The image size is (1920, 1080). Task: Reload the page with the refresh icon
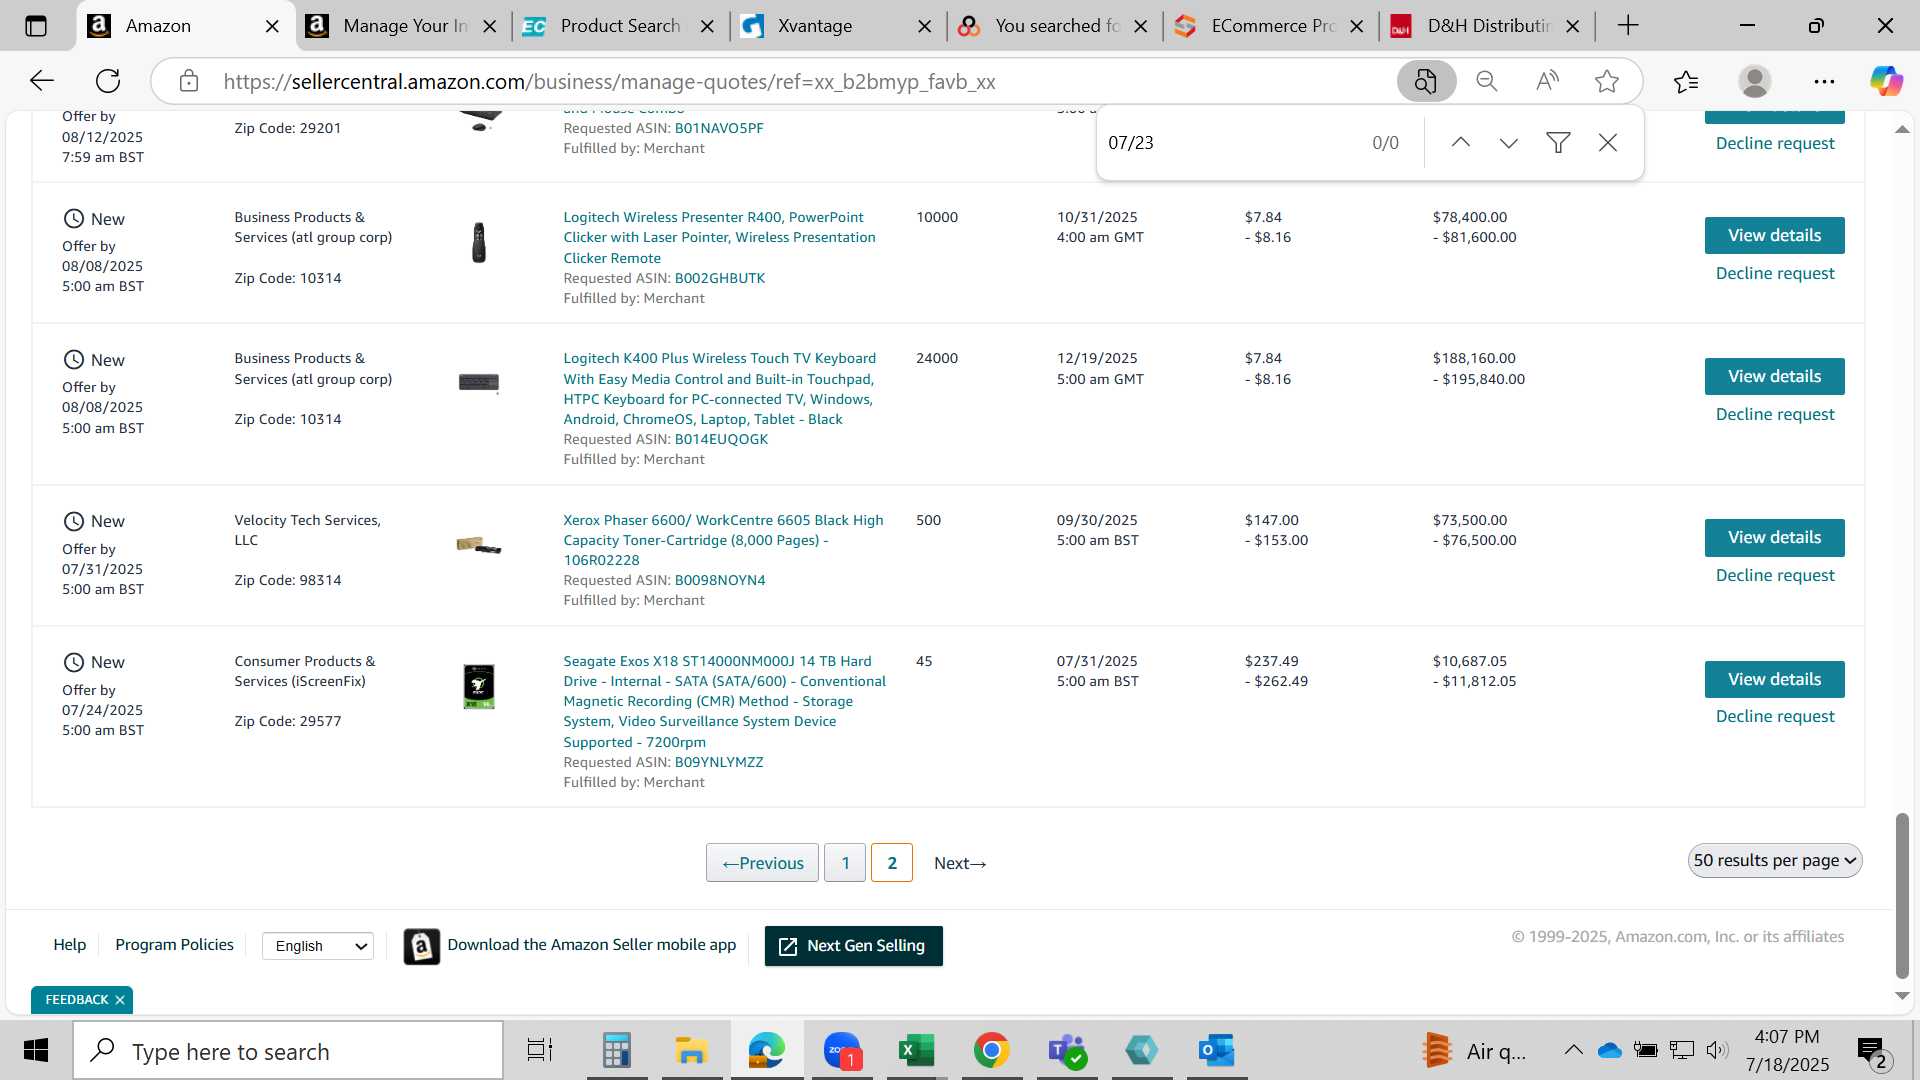108,81
